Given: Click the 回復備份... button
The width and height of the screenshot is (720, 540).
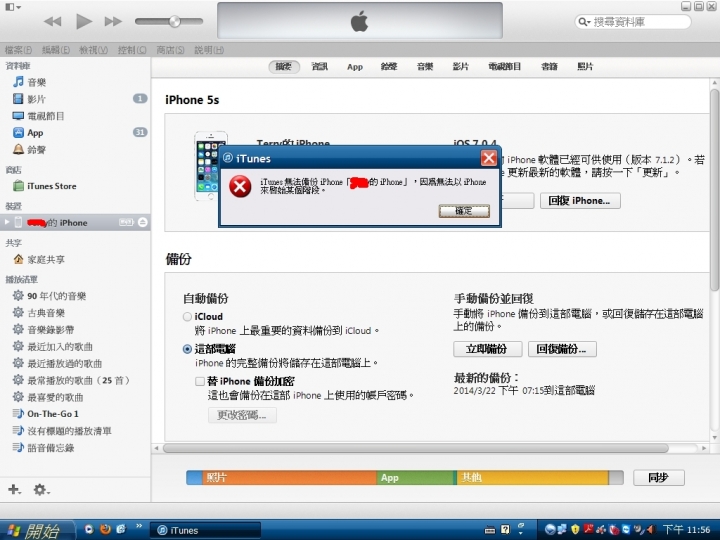Looking at the screenshot, I should click(x=562, y=349).
